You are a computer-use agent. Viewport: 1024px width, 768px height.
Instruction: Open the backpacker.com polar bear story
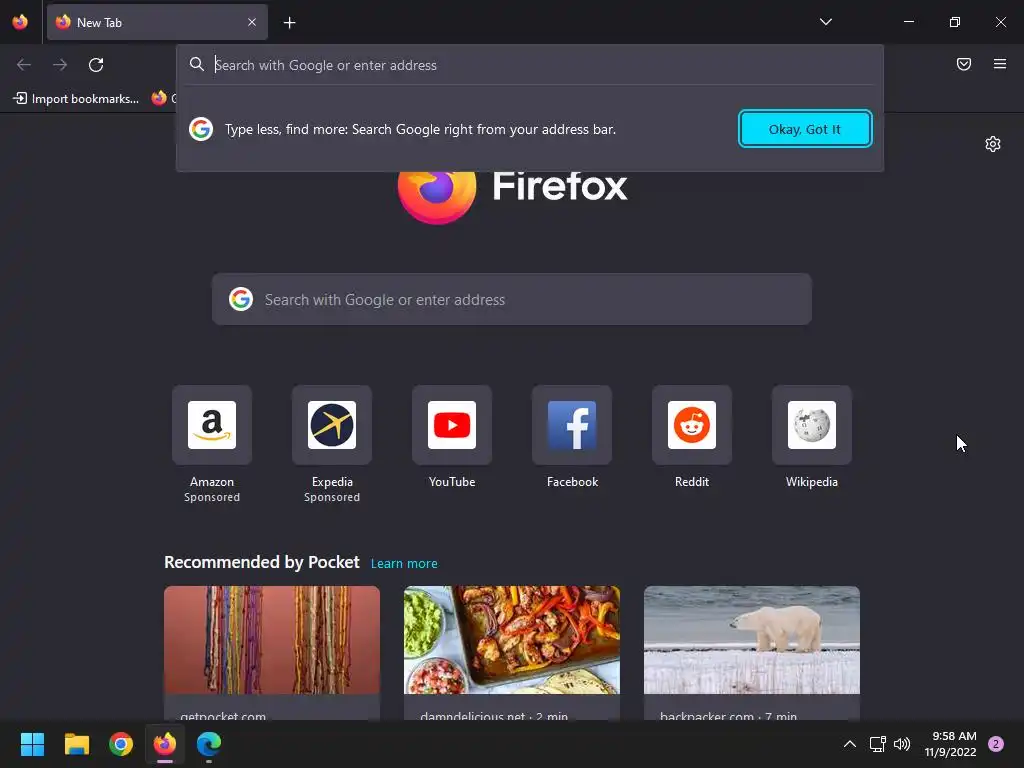click(x=752, y=640)
